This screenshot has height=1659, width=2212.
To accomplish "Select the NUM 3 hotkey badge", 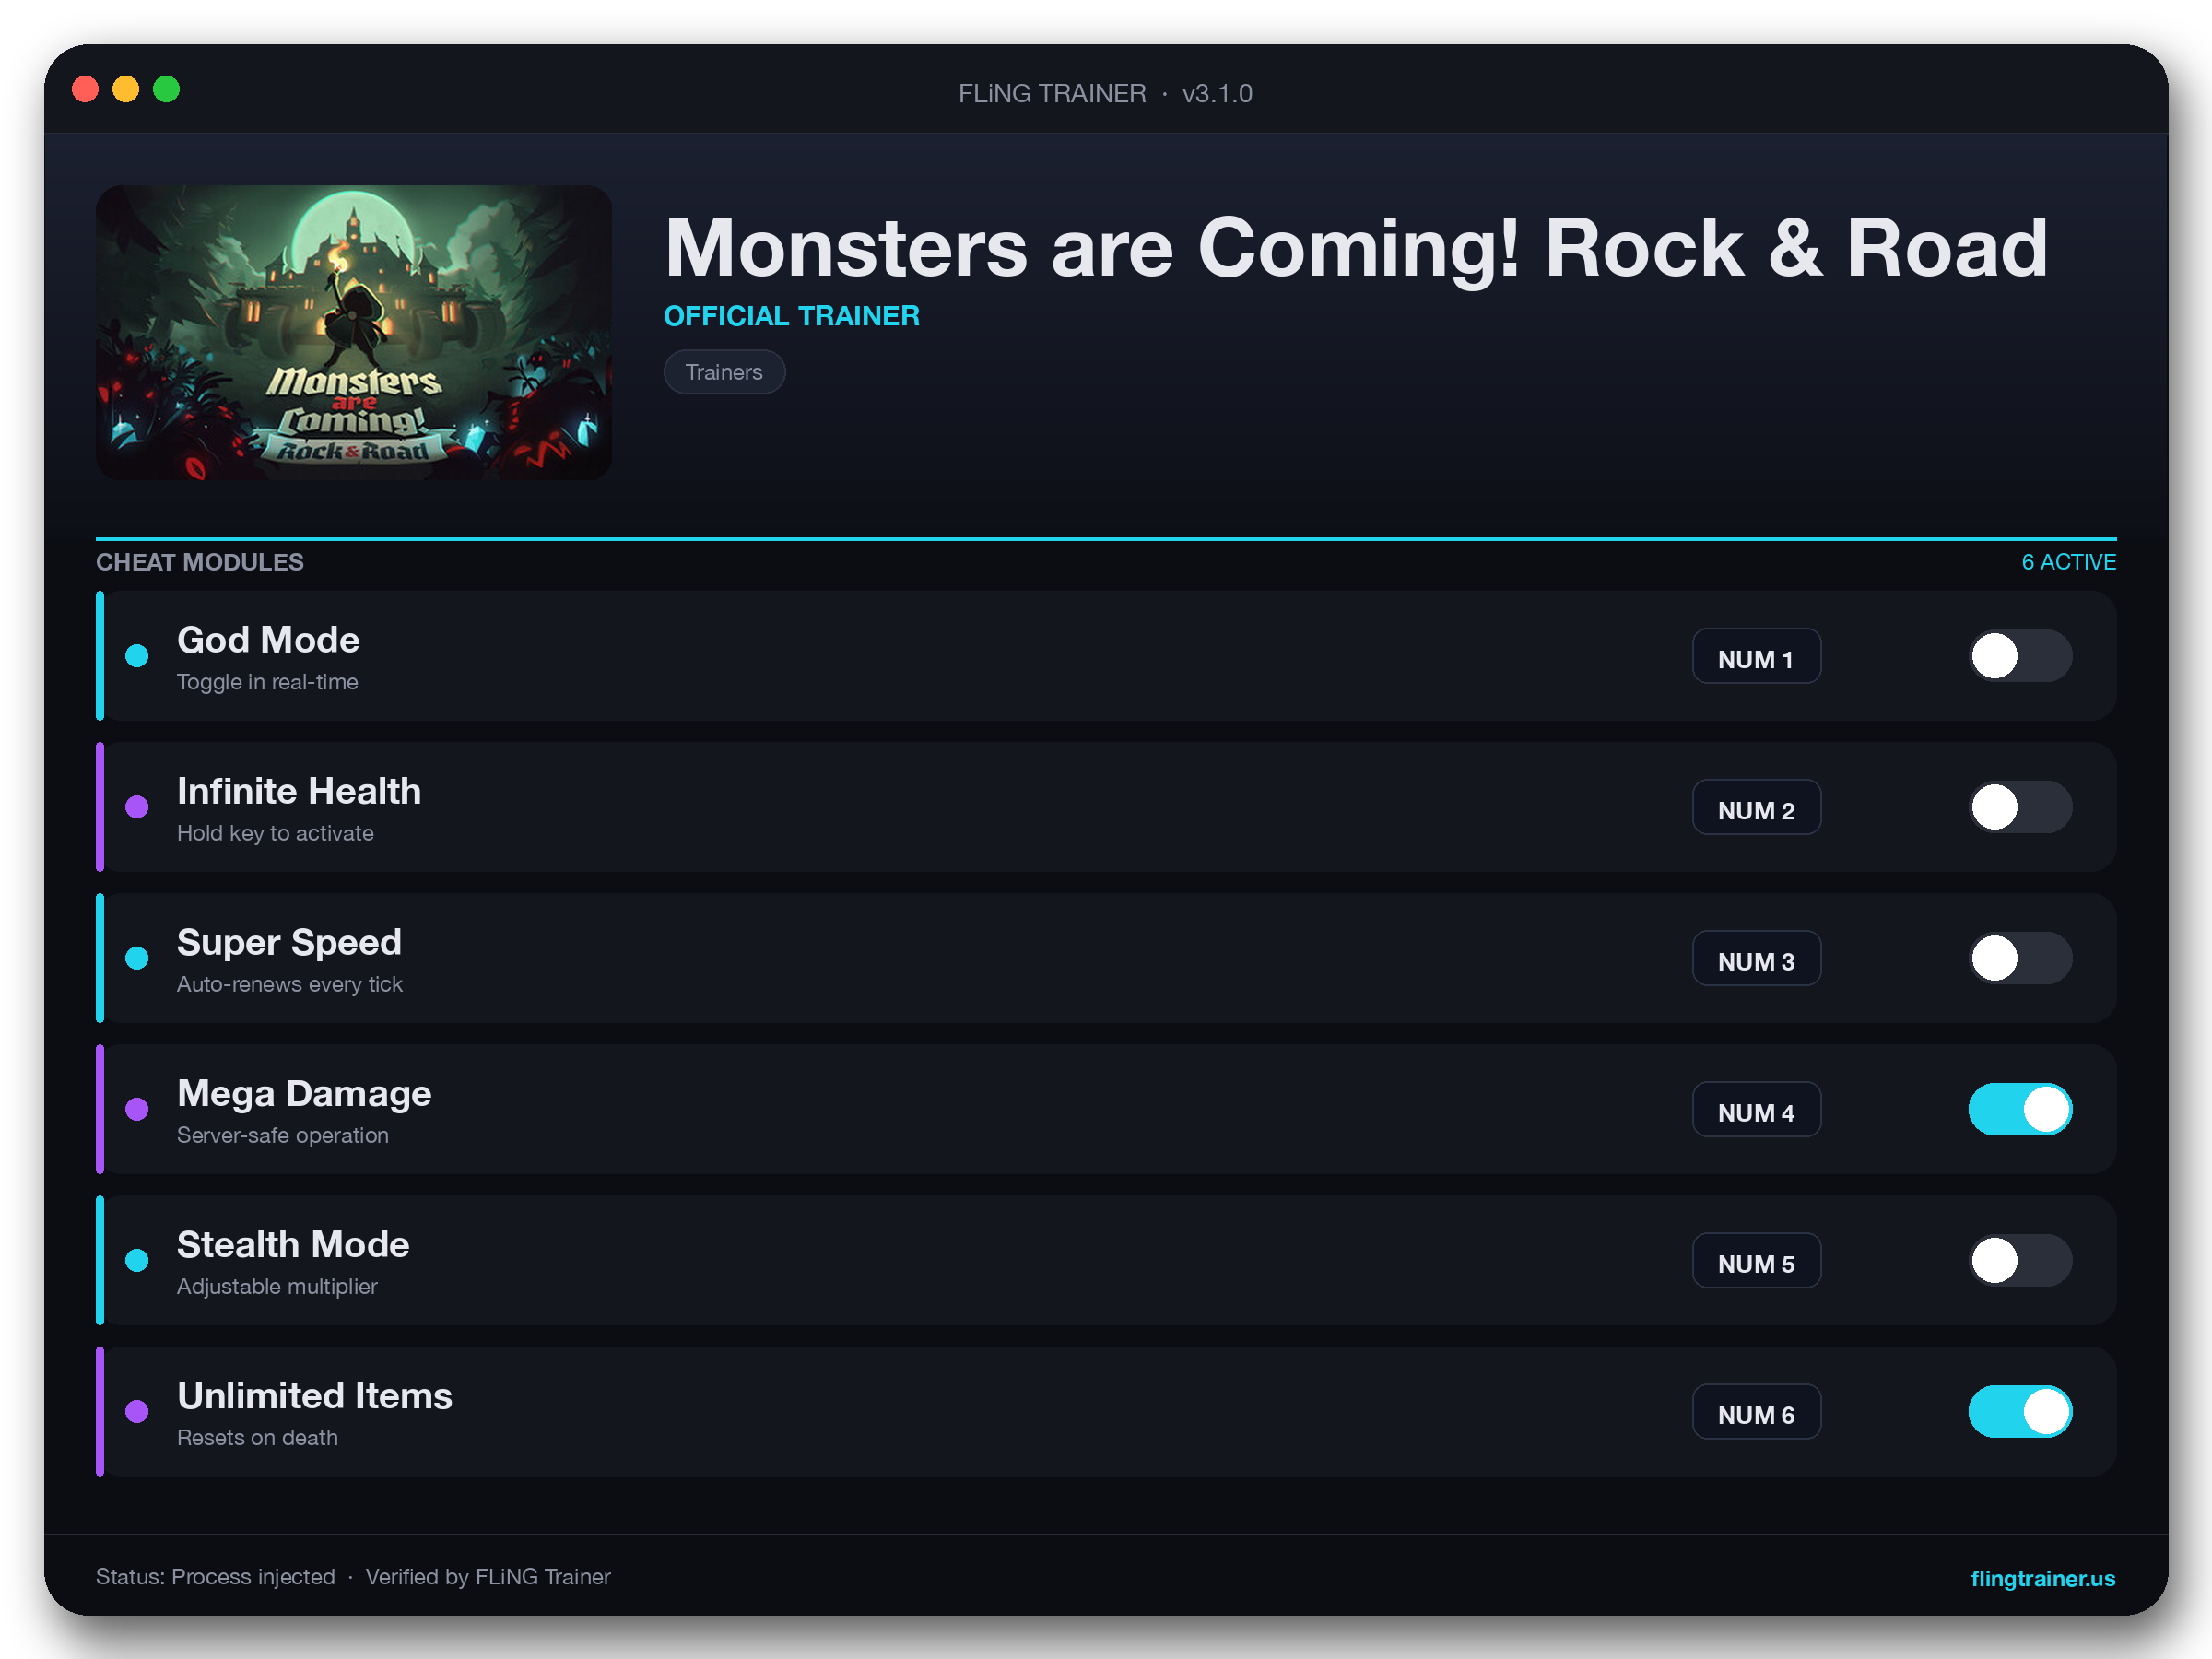I will click(x=1756, y=958).
